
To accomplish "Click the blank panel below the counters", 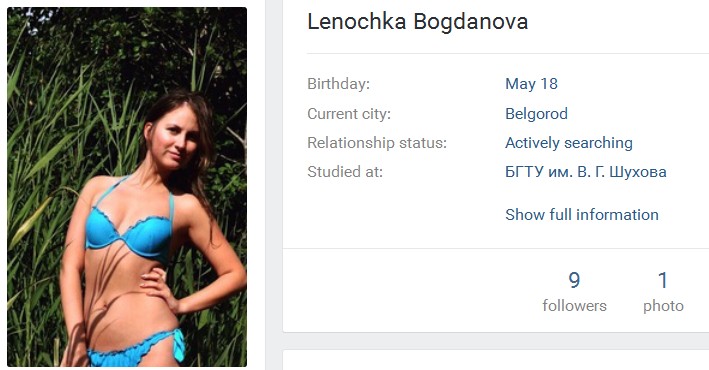I will click(496, 360).
